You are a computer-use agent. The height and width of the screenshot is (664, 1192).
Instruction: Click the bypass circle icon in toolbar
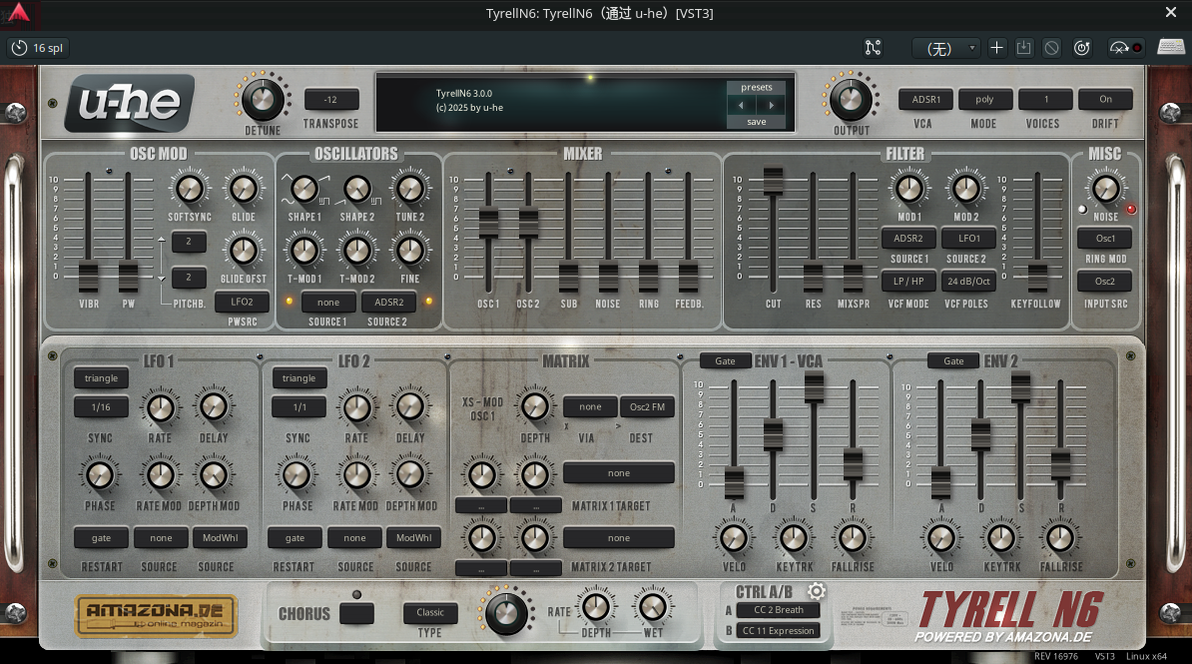click(1051, 48)
